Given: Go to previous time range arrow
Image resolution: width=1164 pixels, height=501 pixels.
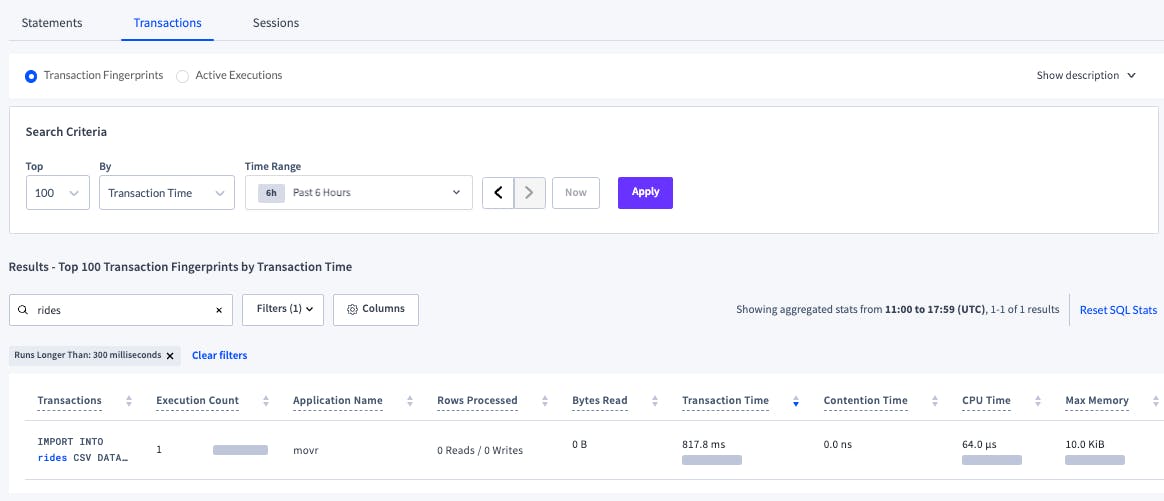Looking at the screenshot, I should pos(498,193).
